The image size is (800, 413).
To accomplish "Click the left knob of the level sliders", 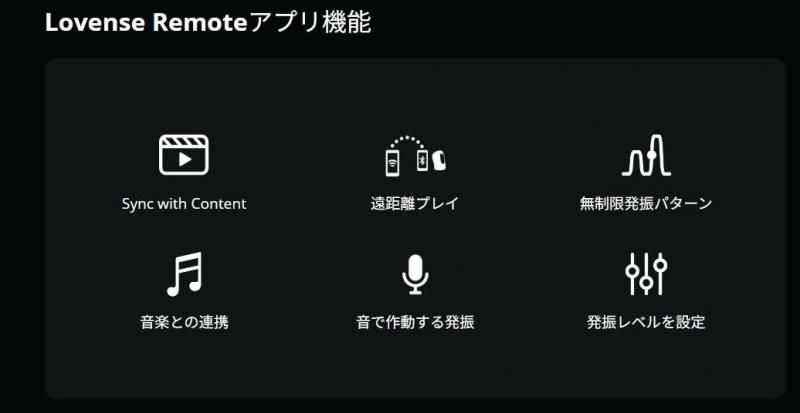I will point(632,270).
